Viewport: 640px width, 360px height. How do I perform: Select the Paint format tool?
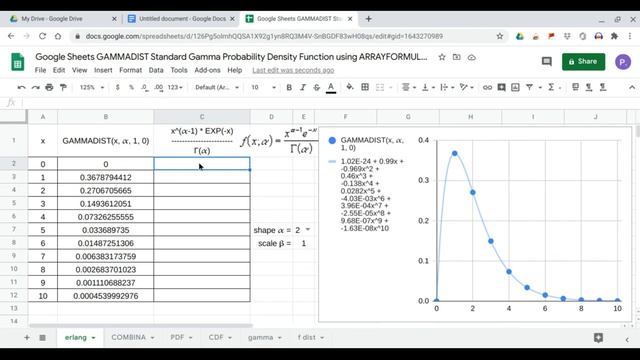[x=63, y=87]
